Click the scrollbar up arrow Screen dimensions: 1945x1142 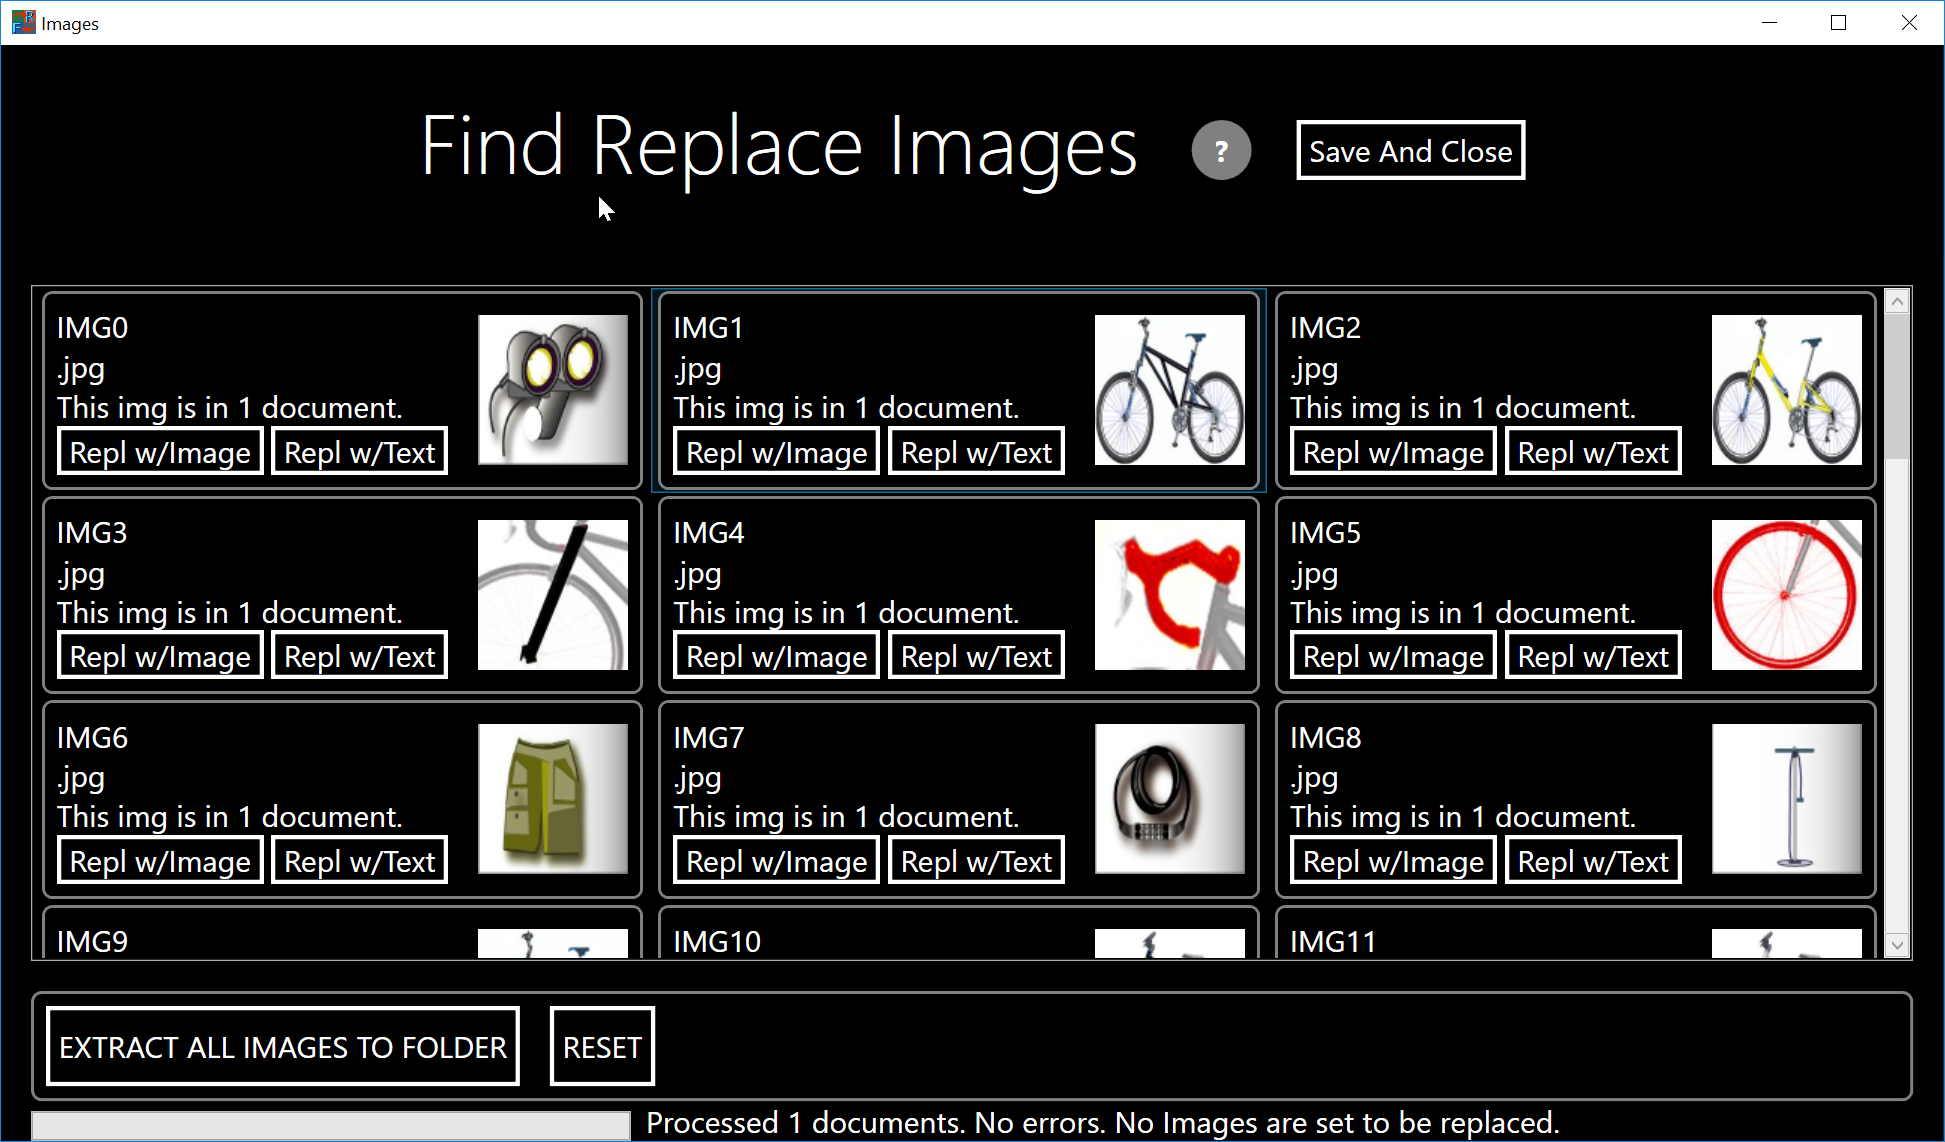click(1897, 301)
